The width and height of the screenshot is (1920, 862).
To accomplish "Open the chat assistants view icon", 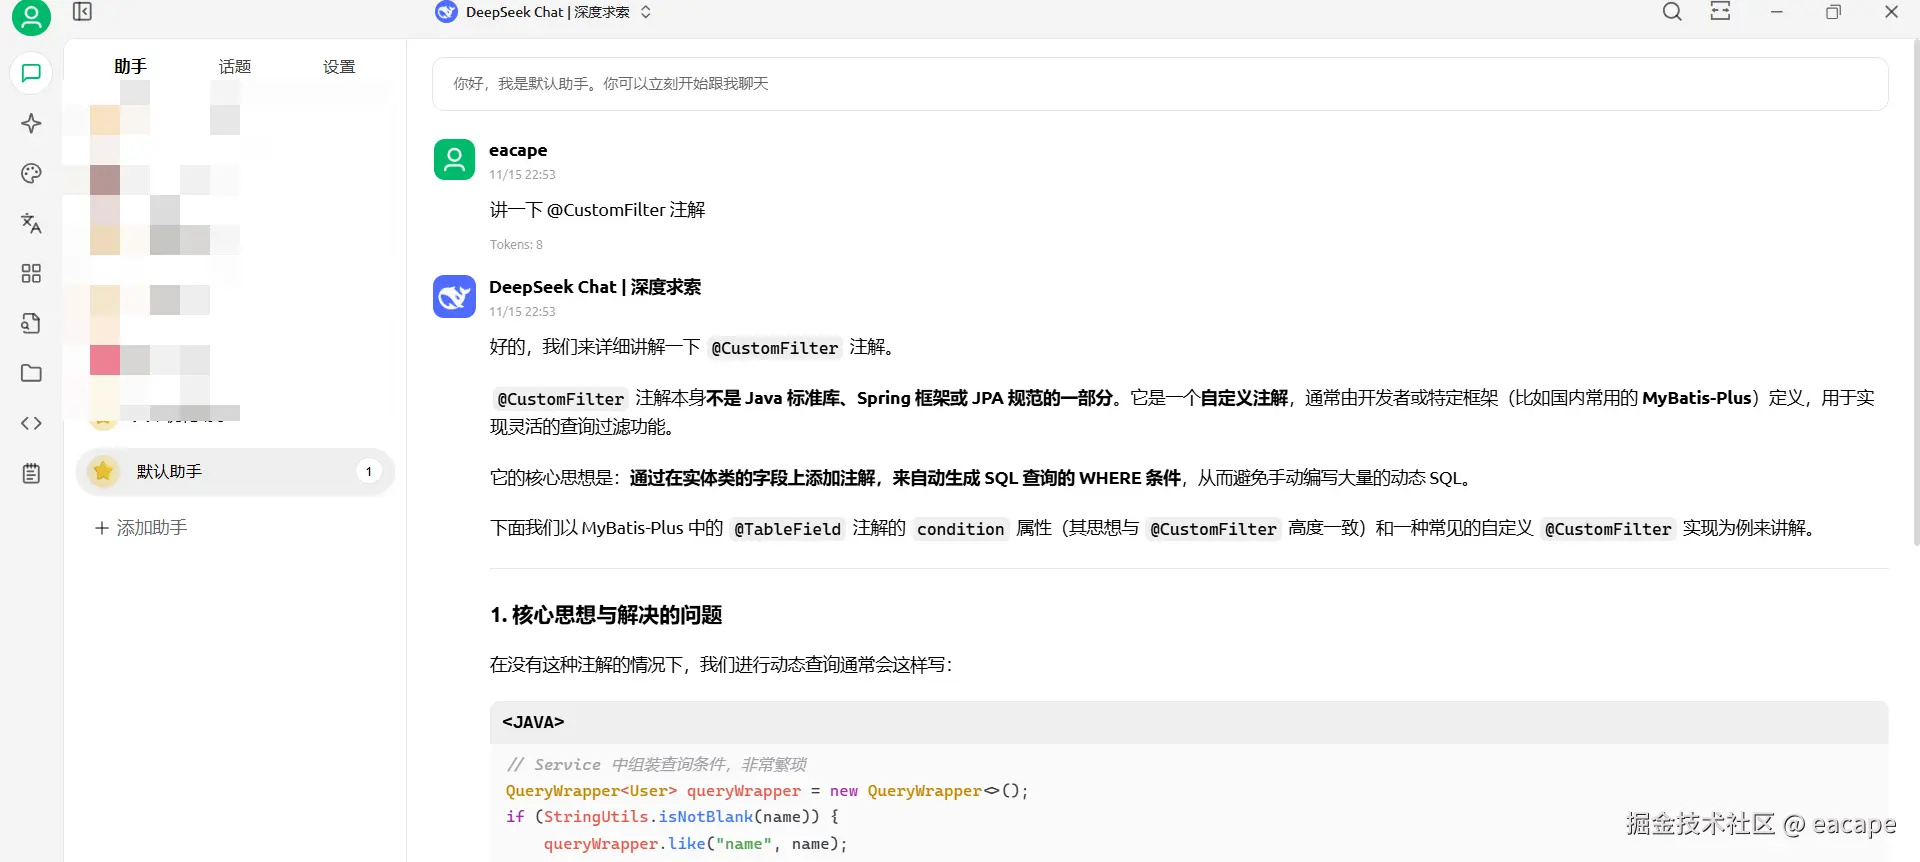I will click(31, 73).
